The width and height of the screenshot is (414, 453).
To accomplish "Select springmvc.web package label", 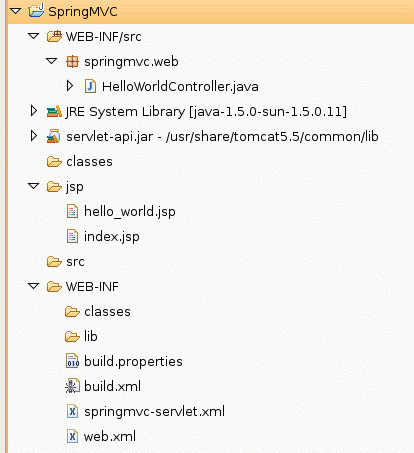I will (131, 62).
